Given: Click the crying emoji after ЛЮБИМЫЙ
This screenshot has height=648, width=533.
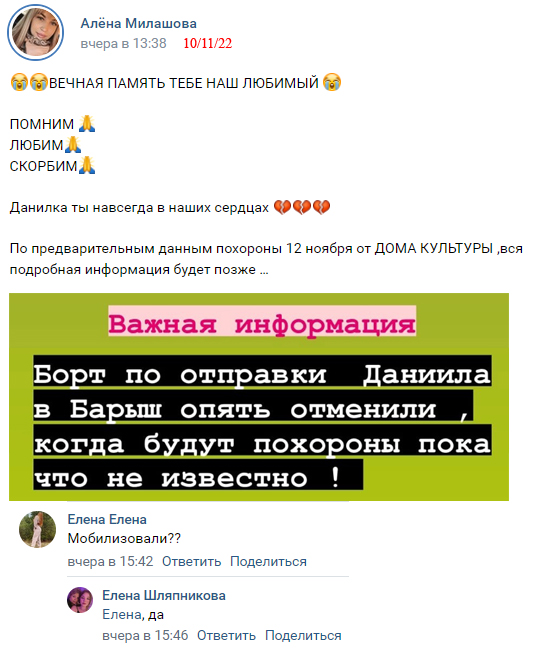Looking at the screenshot, I should pyautogui.click(x=332, y=82).
